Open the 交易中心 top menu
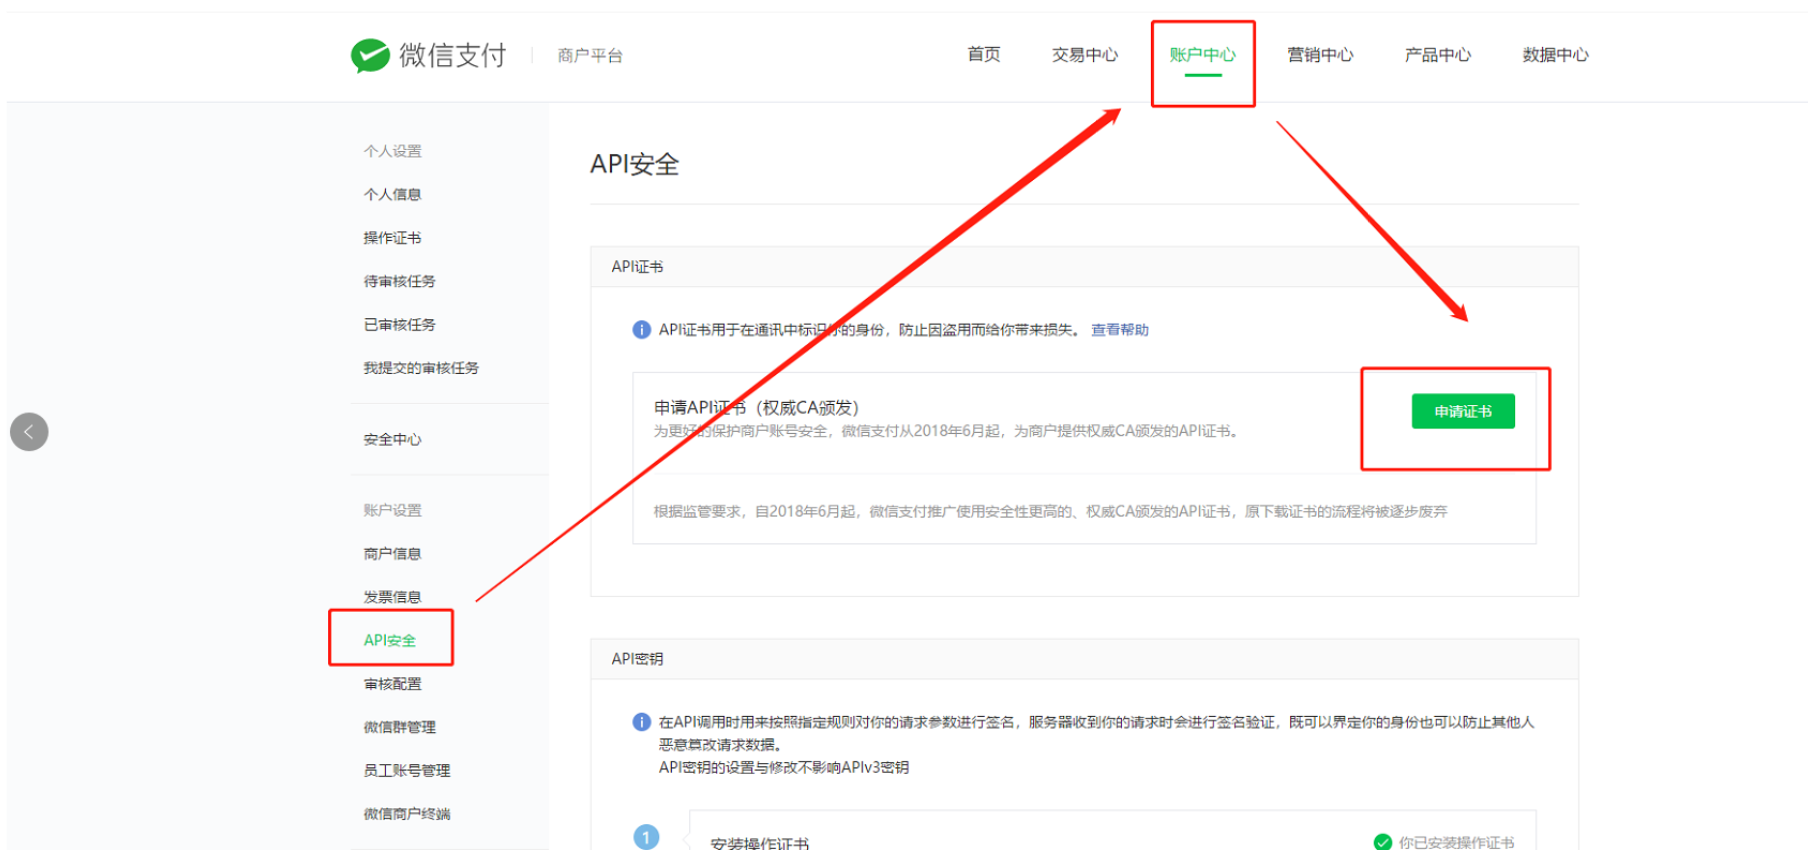Viewport: 1808px width, 850px height. click(x=1085, y=55)
